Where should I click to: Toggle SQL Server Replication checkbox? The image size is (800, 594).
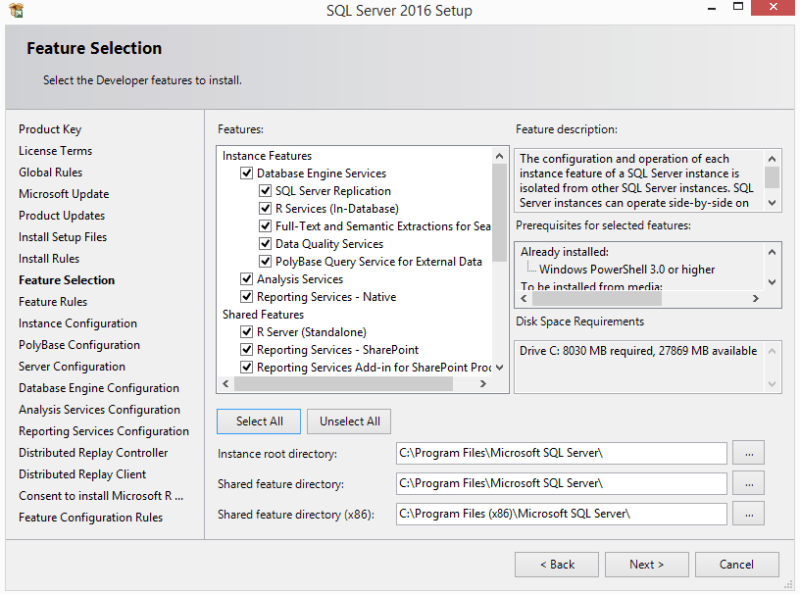click(265, 191)
